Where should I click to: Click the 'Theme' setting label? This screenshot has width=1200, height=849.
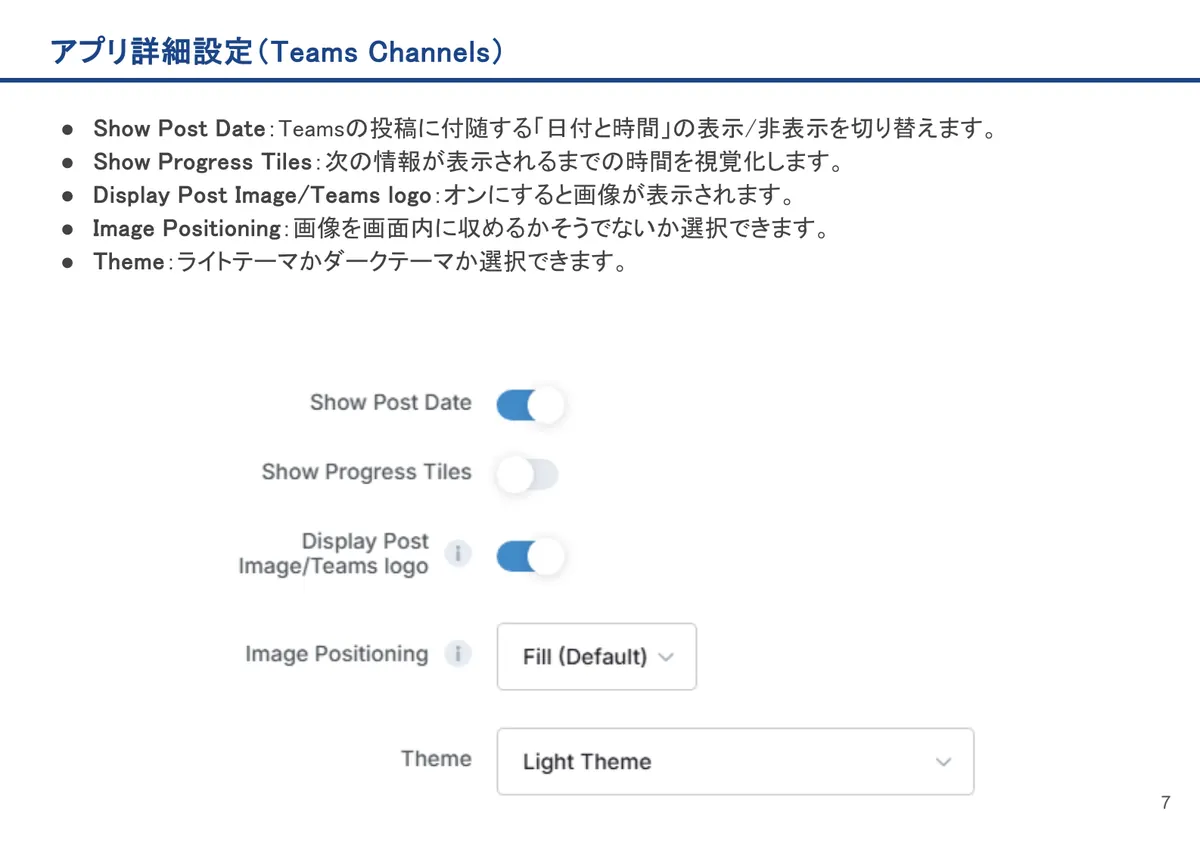pos(436,758)
